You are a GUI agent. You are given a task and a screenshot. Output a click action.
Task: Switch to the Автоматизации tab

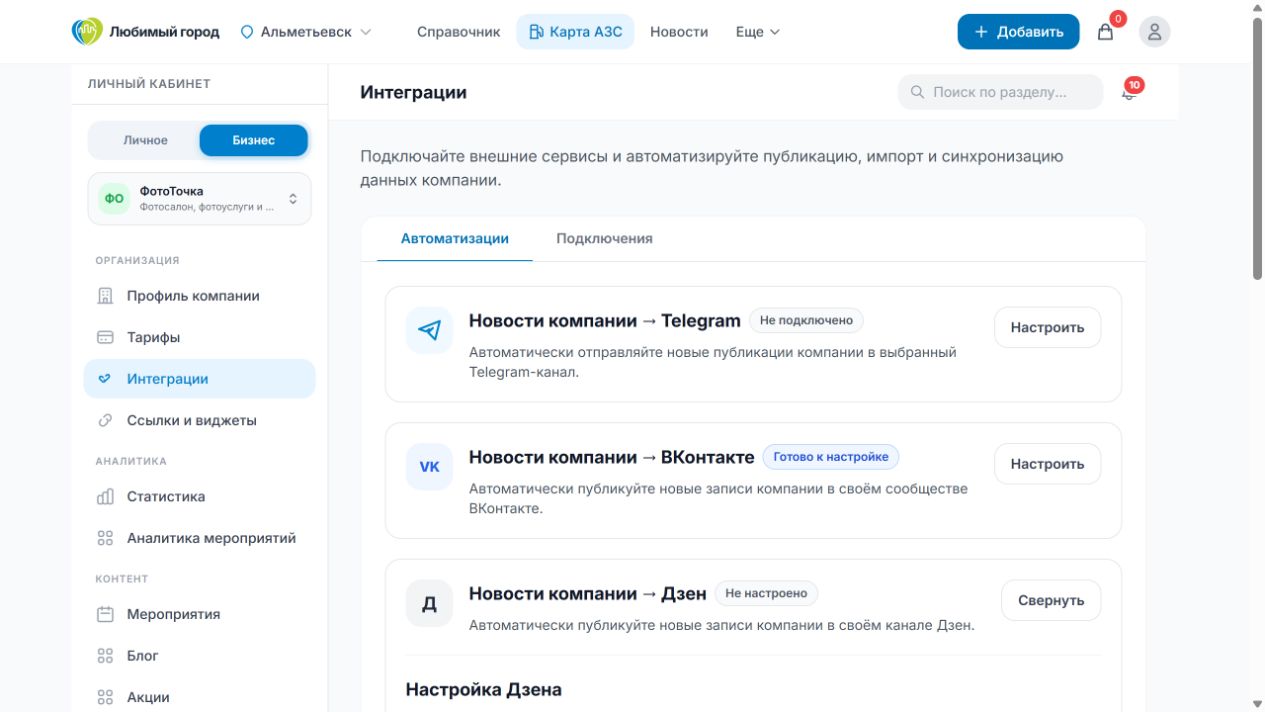[455, 239]
